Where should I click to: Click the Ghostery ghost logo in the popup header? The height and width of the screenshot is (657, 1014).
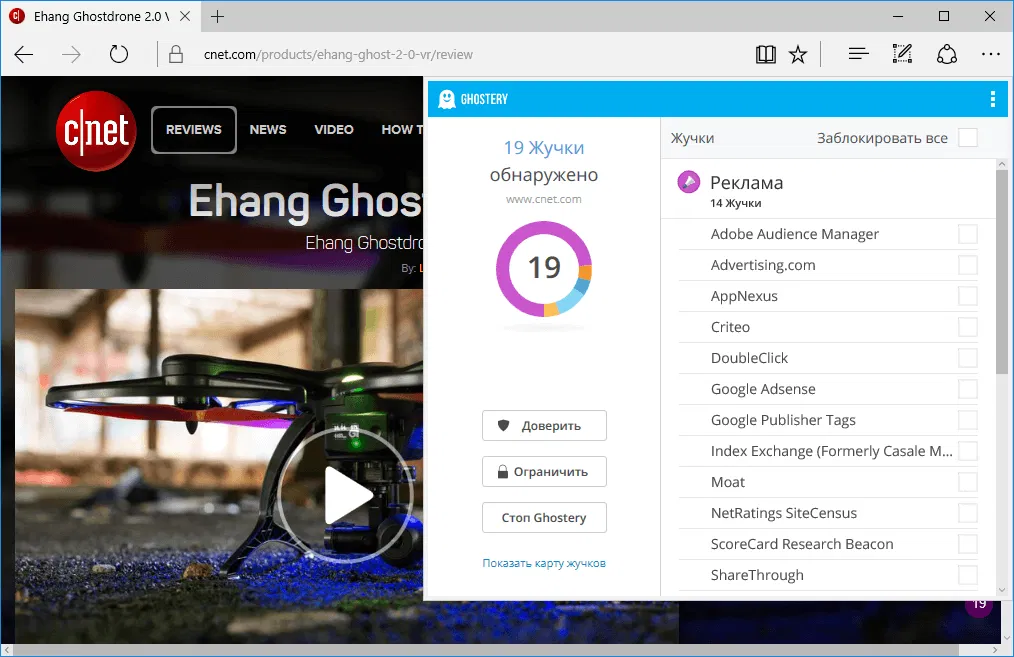point(447,98)
